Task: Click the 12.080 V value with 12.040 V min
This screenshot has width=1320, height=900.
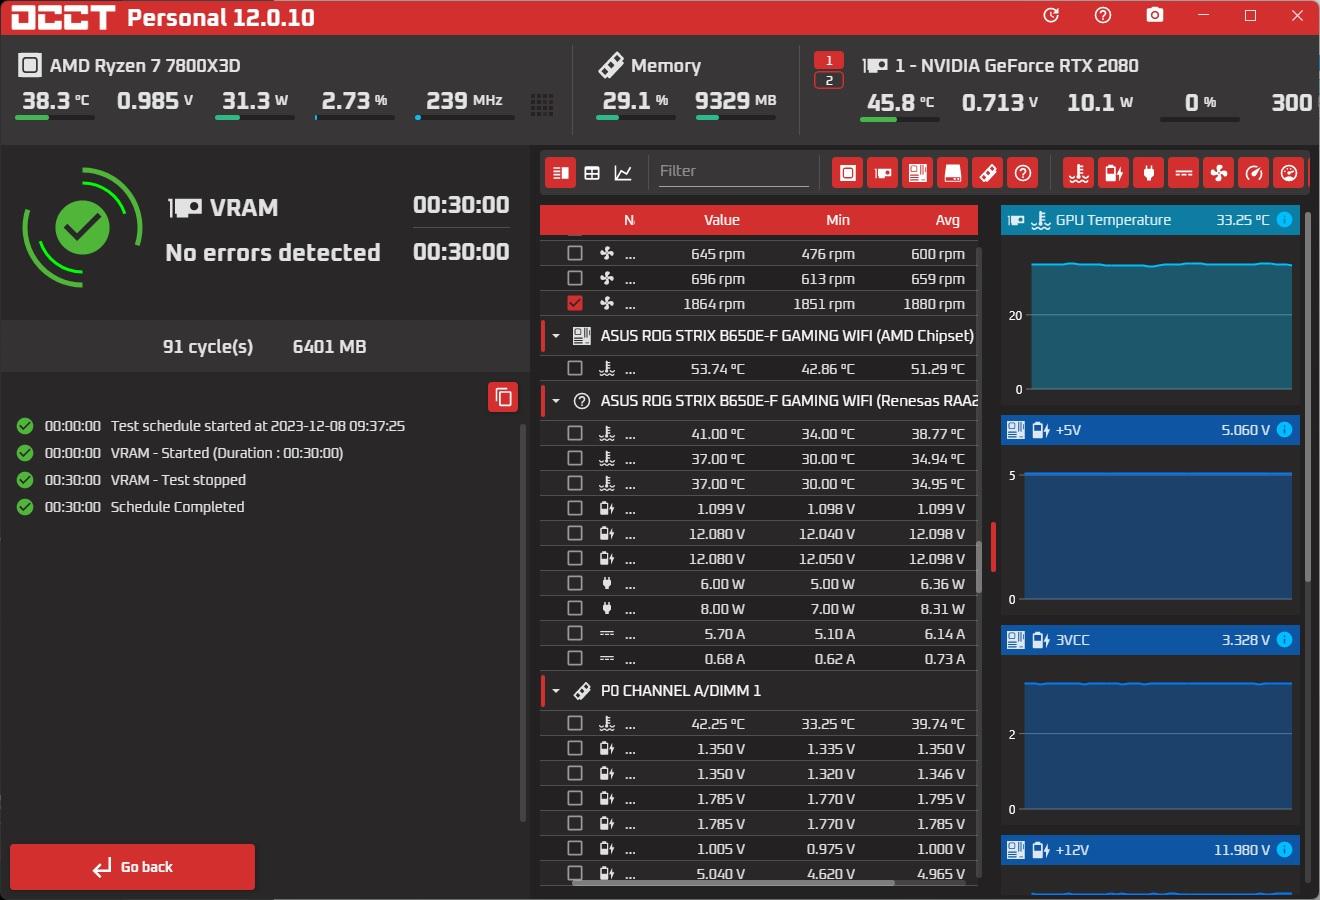Action: pyautogui.click(x=717, y=534)
